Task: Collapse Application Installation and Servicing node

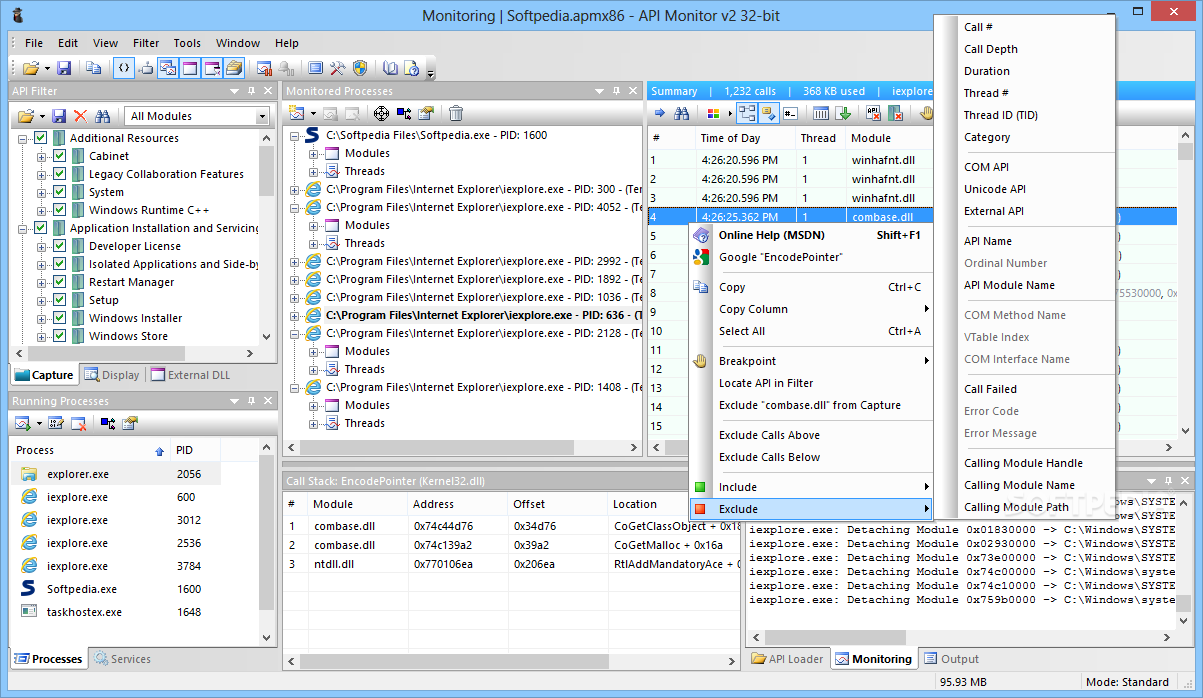Action: coord(23,228)
